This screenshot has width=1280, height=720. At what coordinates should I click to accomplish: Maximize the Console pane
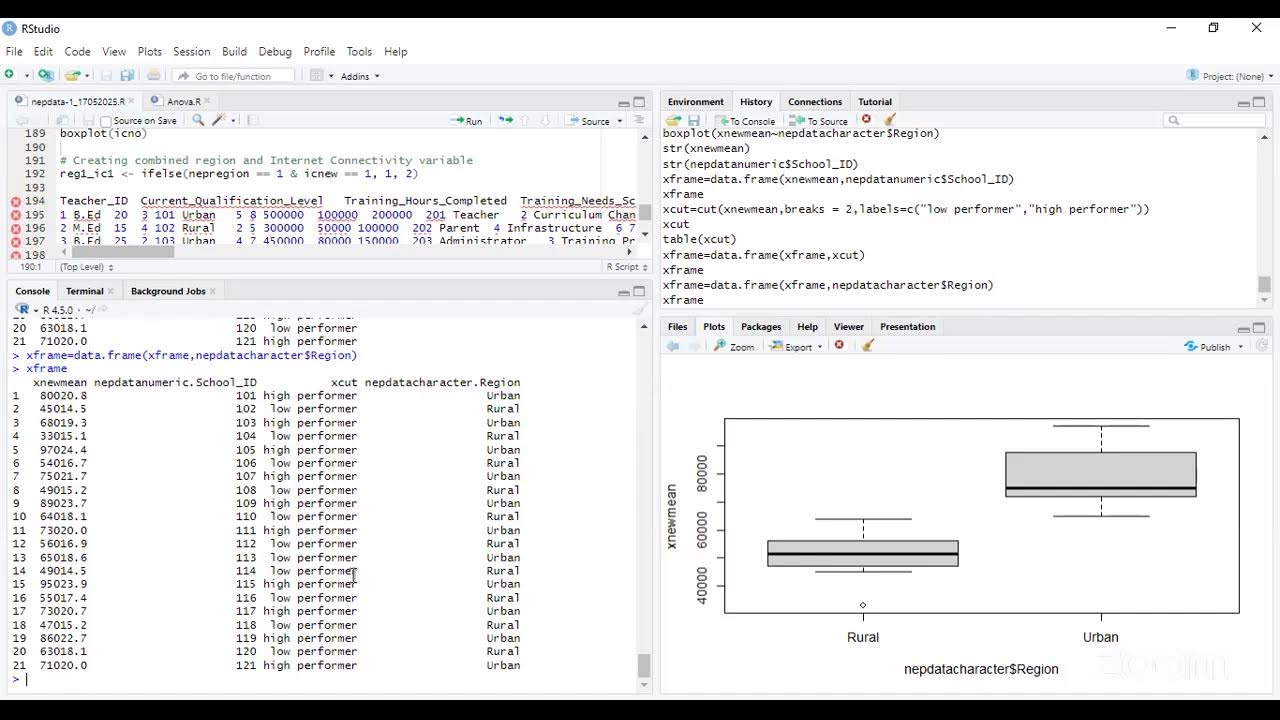pos(639,292)
